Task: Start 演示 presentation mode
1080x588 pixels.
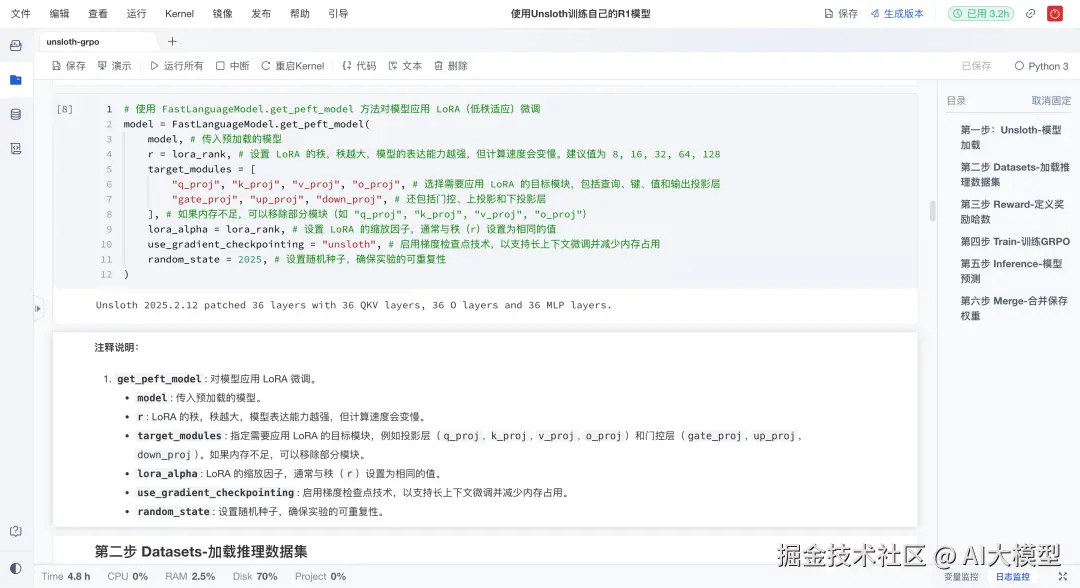Action: coord(114,66)
